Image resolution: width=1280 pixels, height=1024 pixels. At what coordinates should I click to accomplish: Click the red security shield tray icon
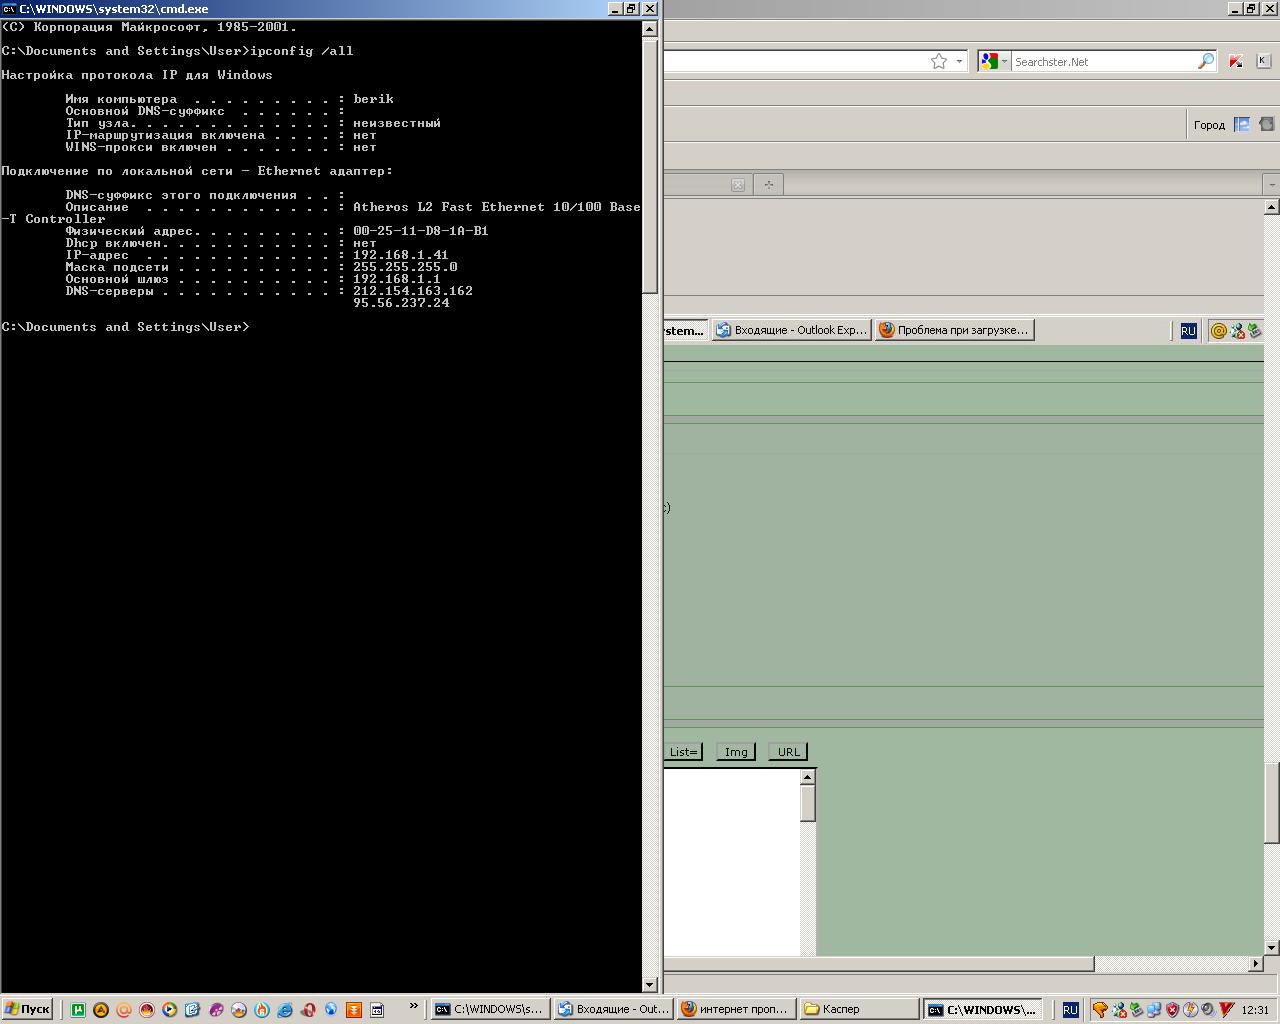coord(1172,1010)
